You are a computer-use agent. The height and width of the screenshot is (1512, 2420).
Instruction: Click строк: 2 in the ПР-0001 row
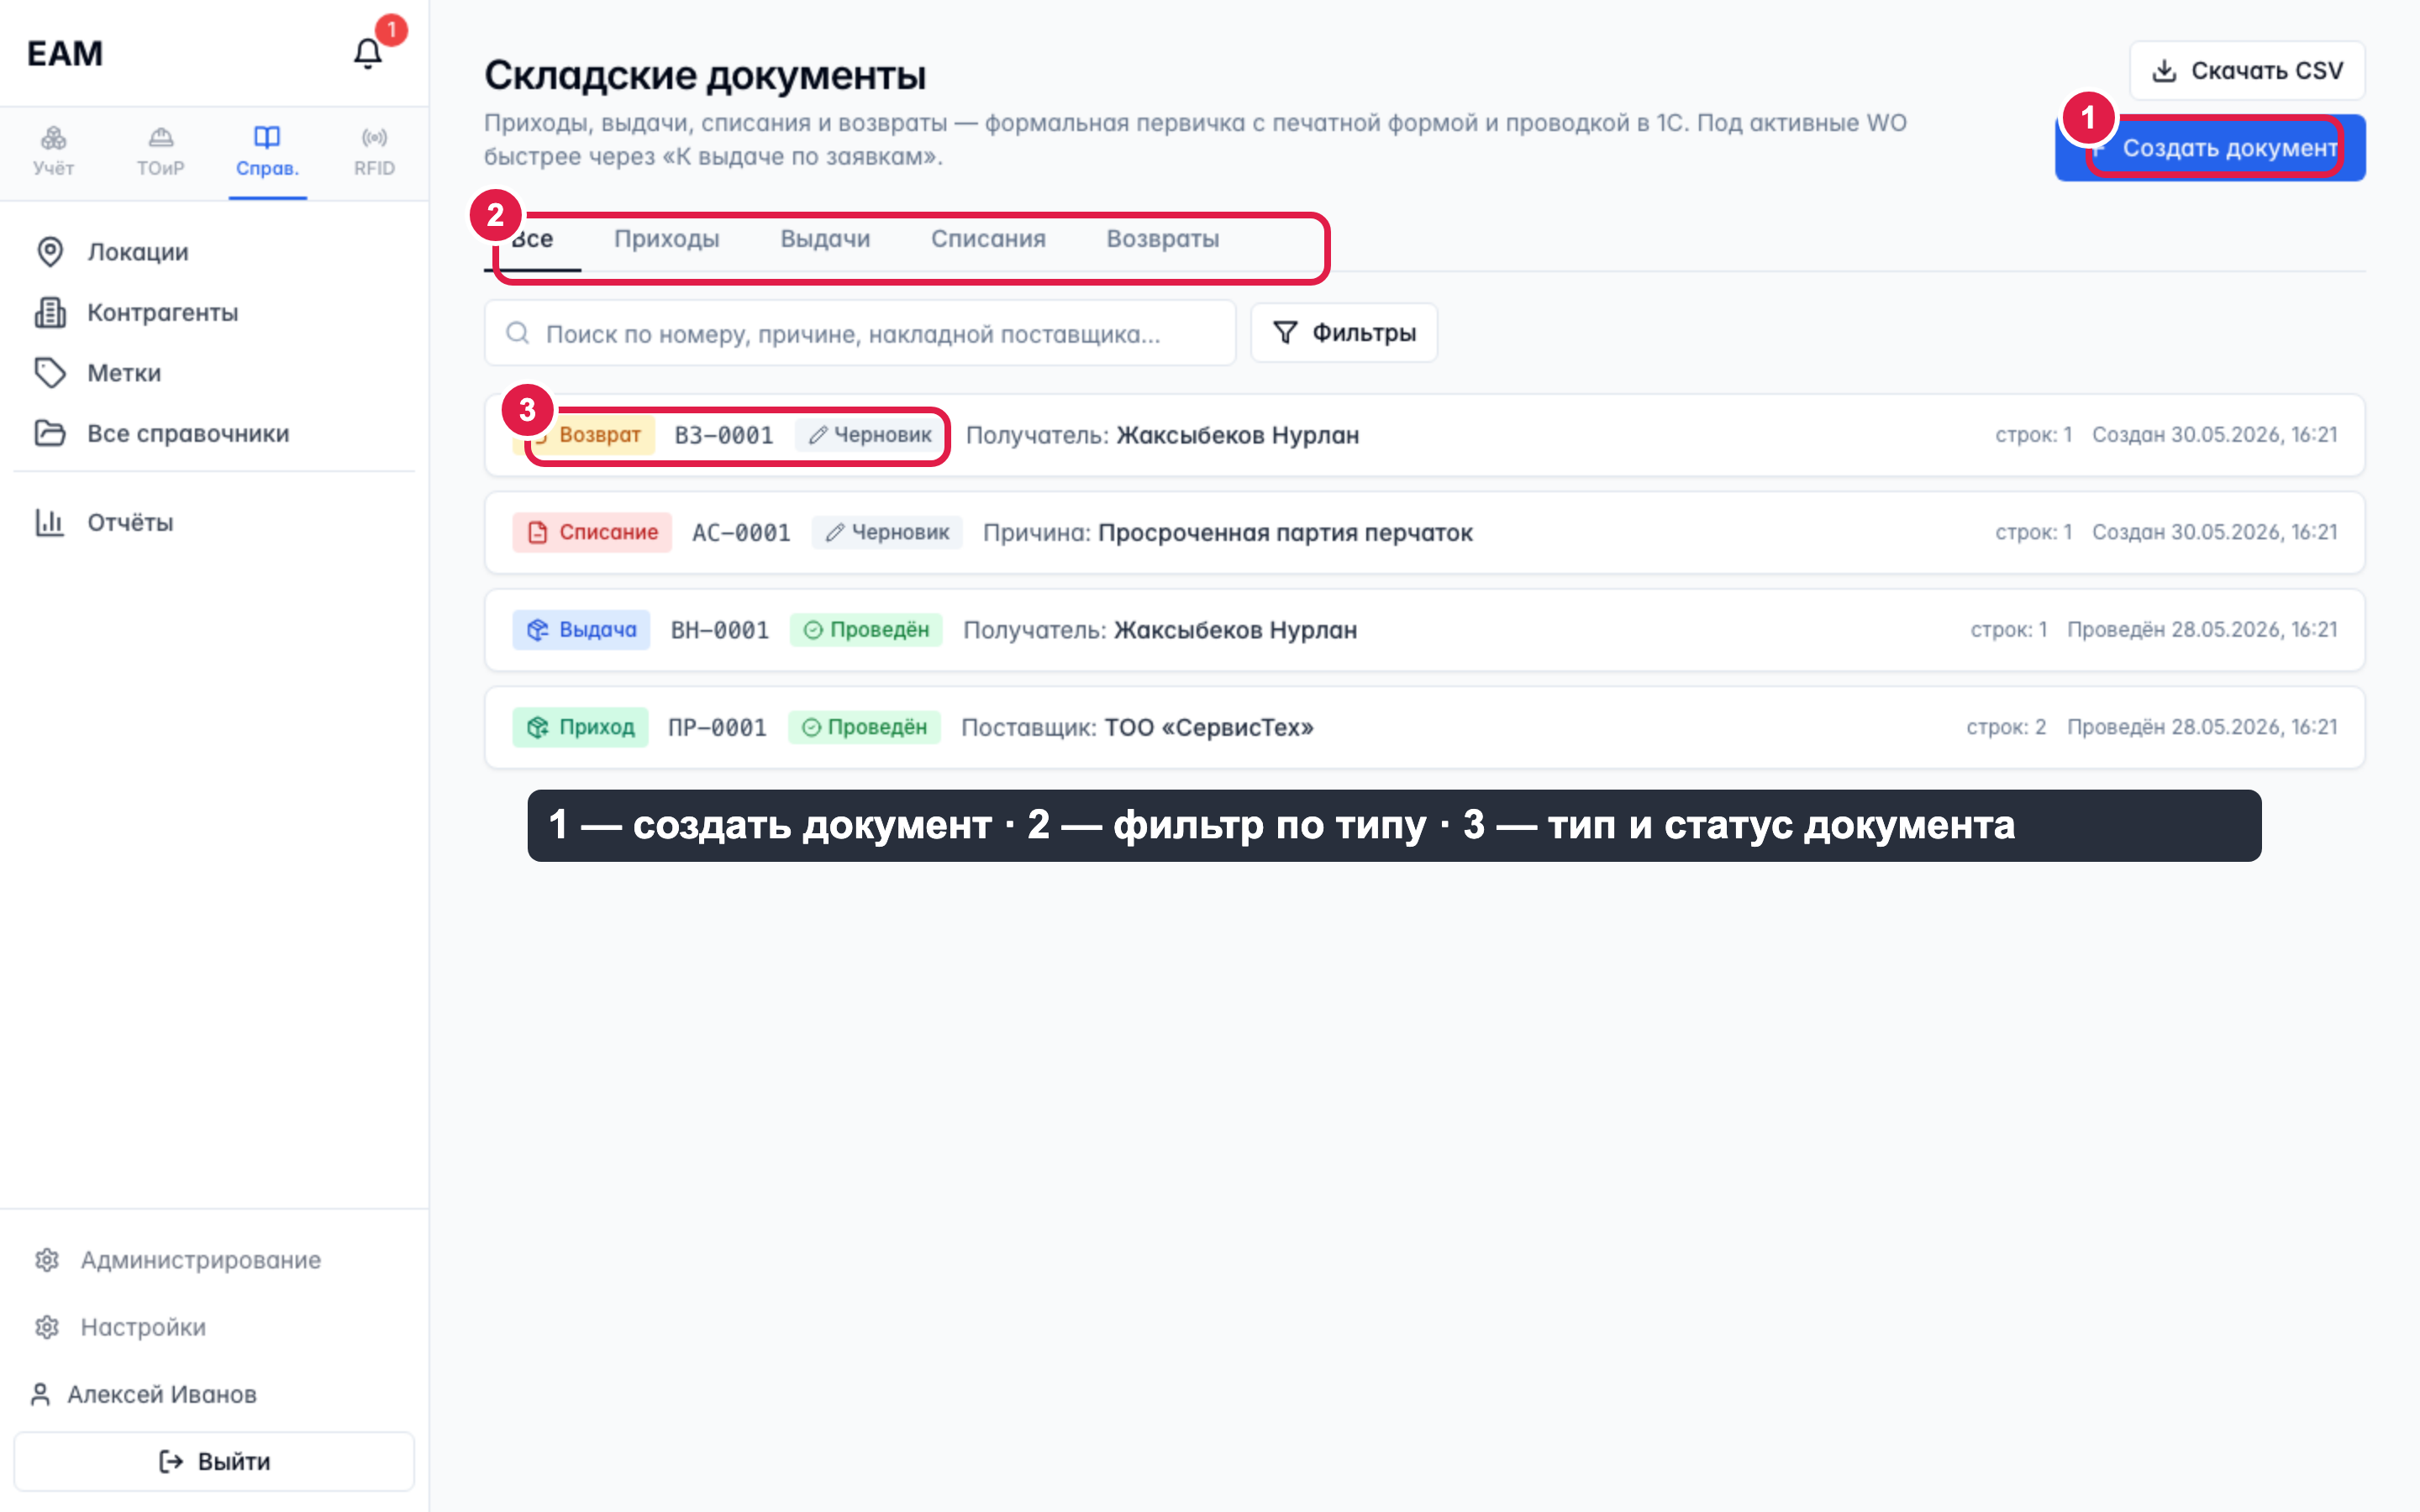click(2006, 727)
